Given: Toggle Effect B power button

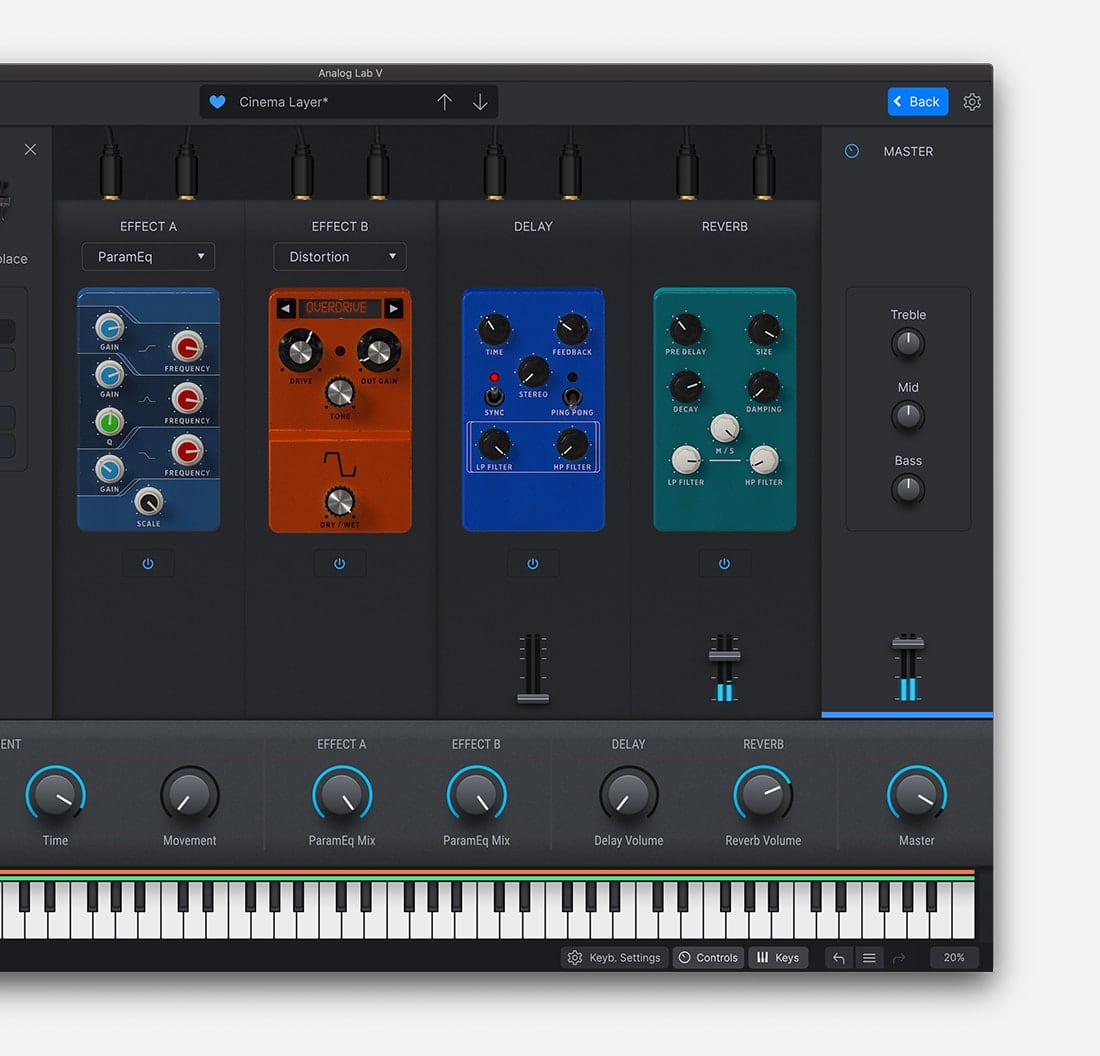Looking at the screenshot, I should [340, 563].
